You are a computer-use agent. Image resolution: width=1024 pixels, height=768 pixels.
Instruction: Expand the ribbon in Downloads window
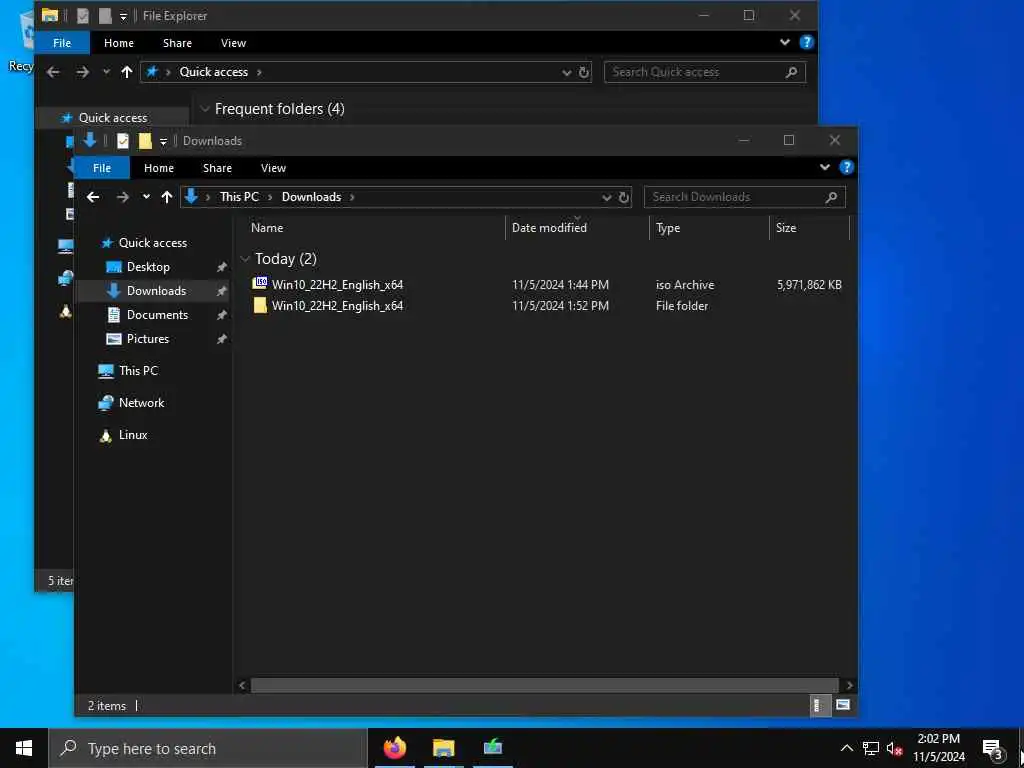point(825,167)
